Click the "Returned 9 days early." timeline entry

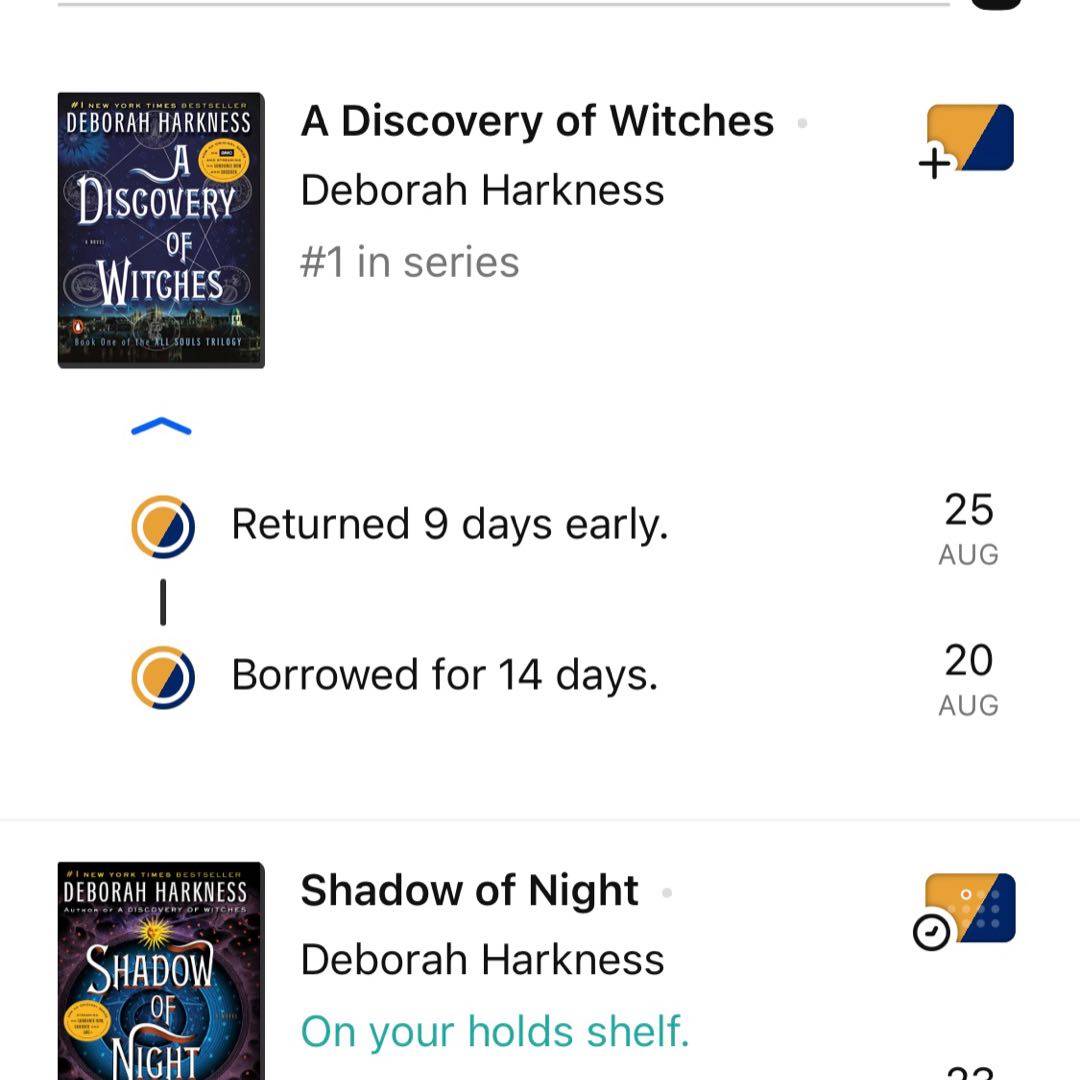pyautogui.click(x=449, y=525)
